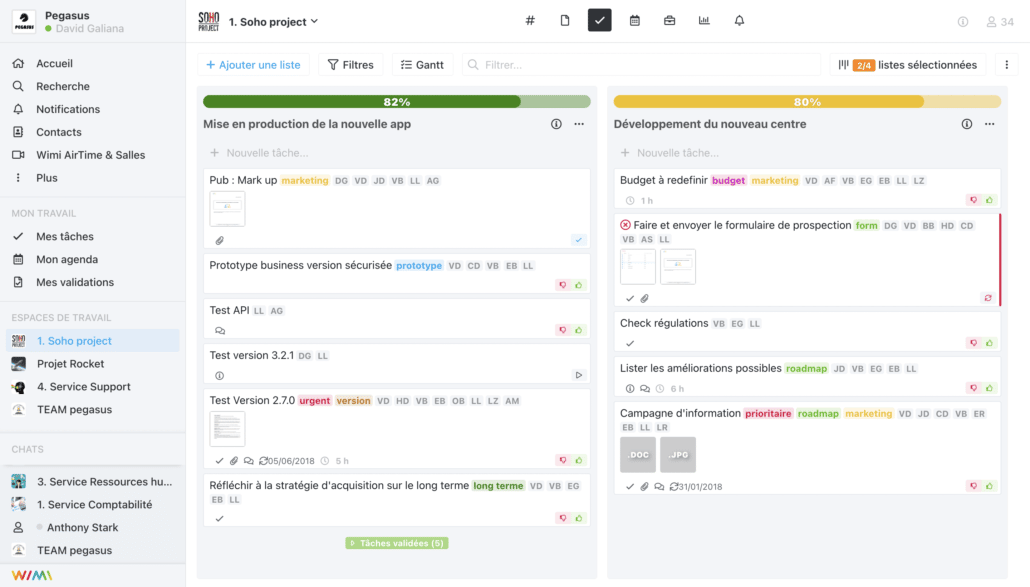This screenshot has width=1030, height=587.
Task: Click the info icon beside Mise en production
Action: tap(556, 124)
